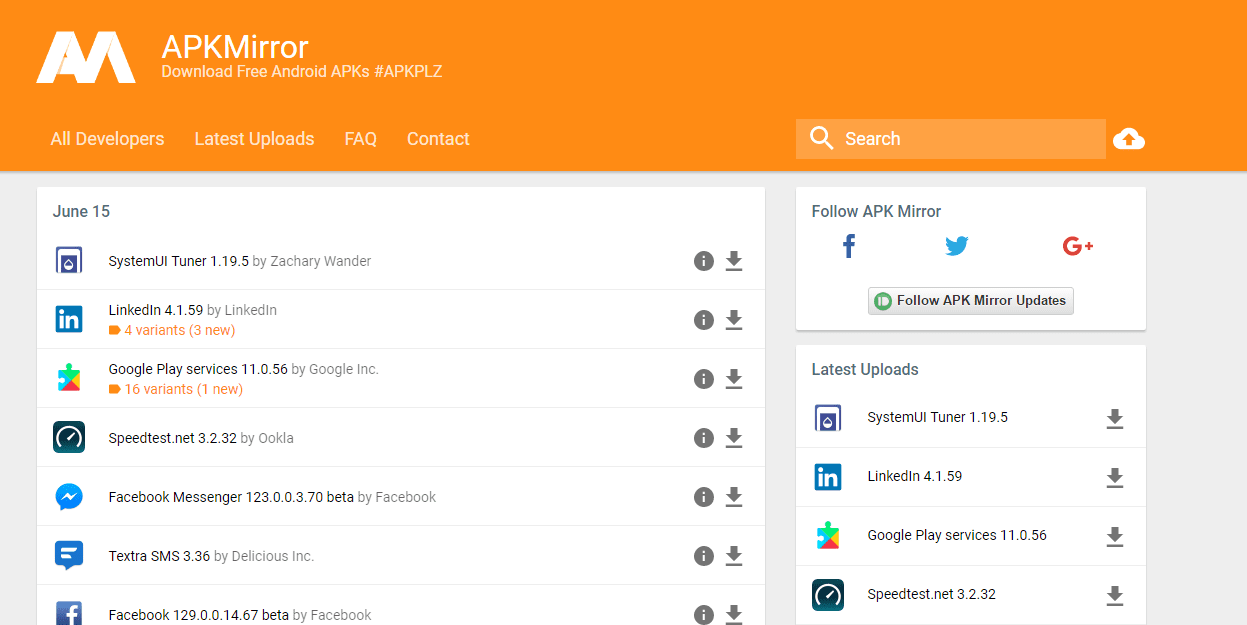Click the upload APK cloud icon
Image resolution: width=1247 pixels, height=625 pixels.
(x=1128, y=139)
